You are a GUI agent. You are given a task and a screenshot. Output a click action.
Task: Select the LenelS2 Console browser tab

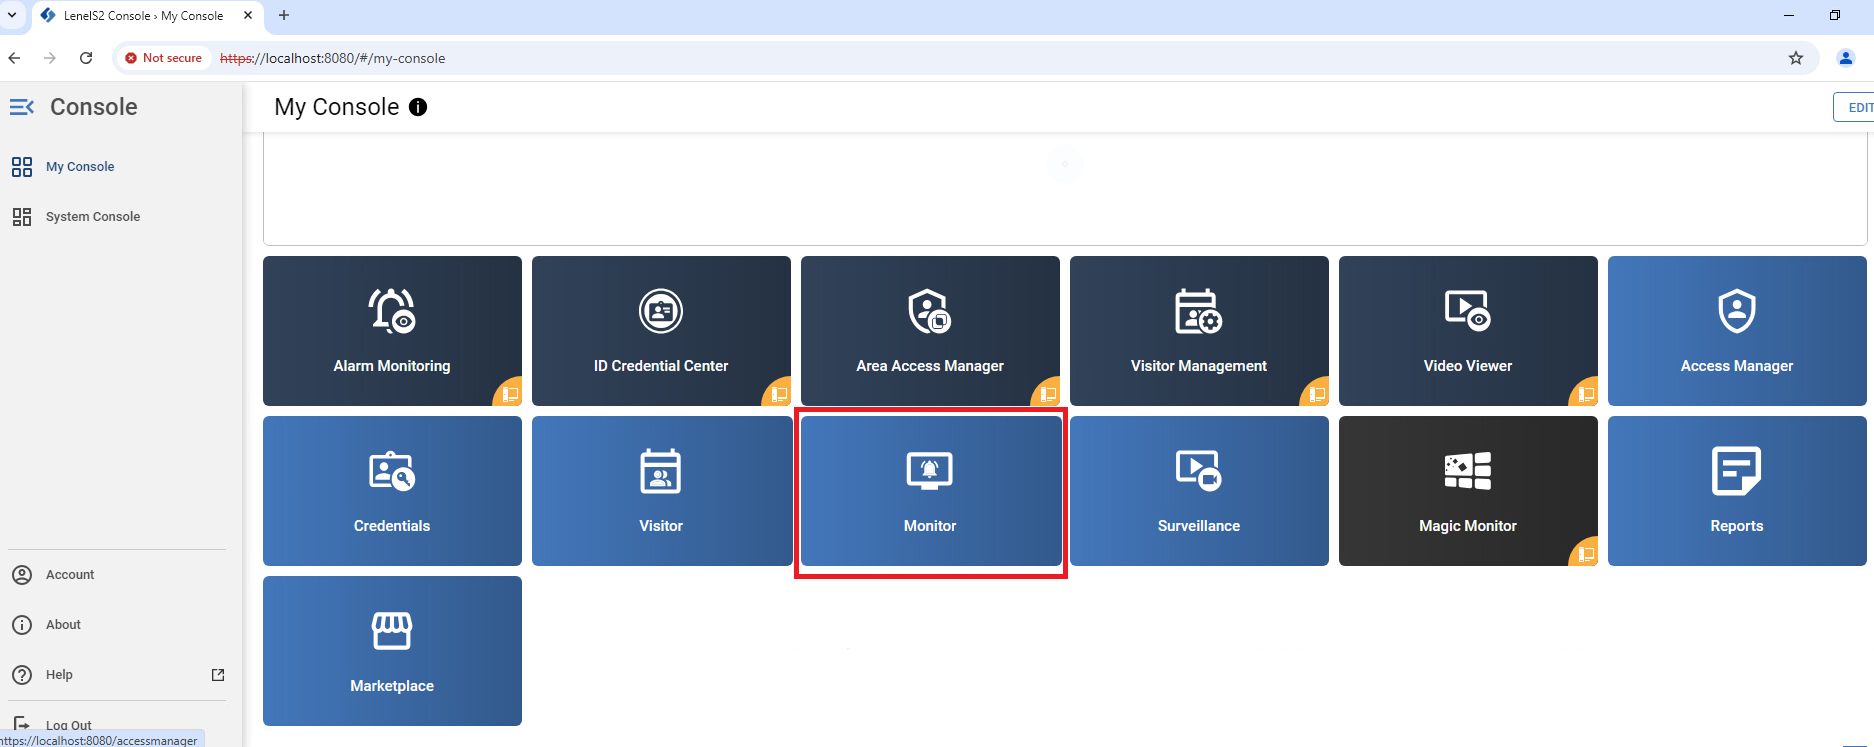[148, 16]
